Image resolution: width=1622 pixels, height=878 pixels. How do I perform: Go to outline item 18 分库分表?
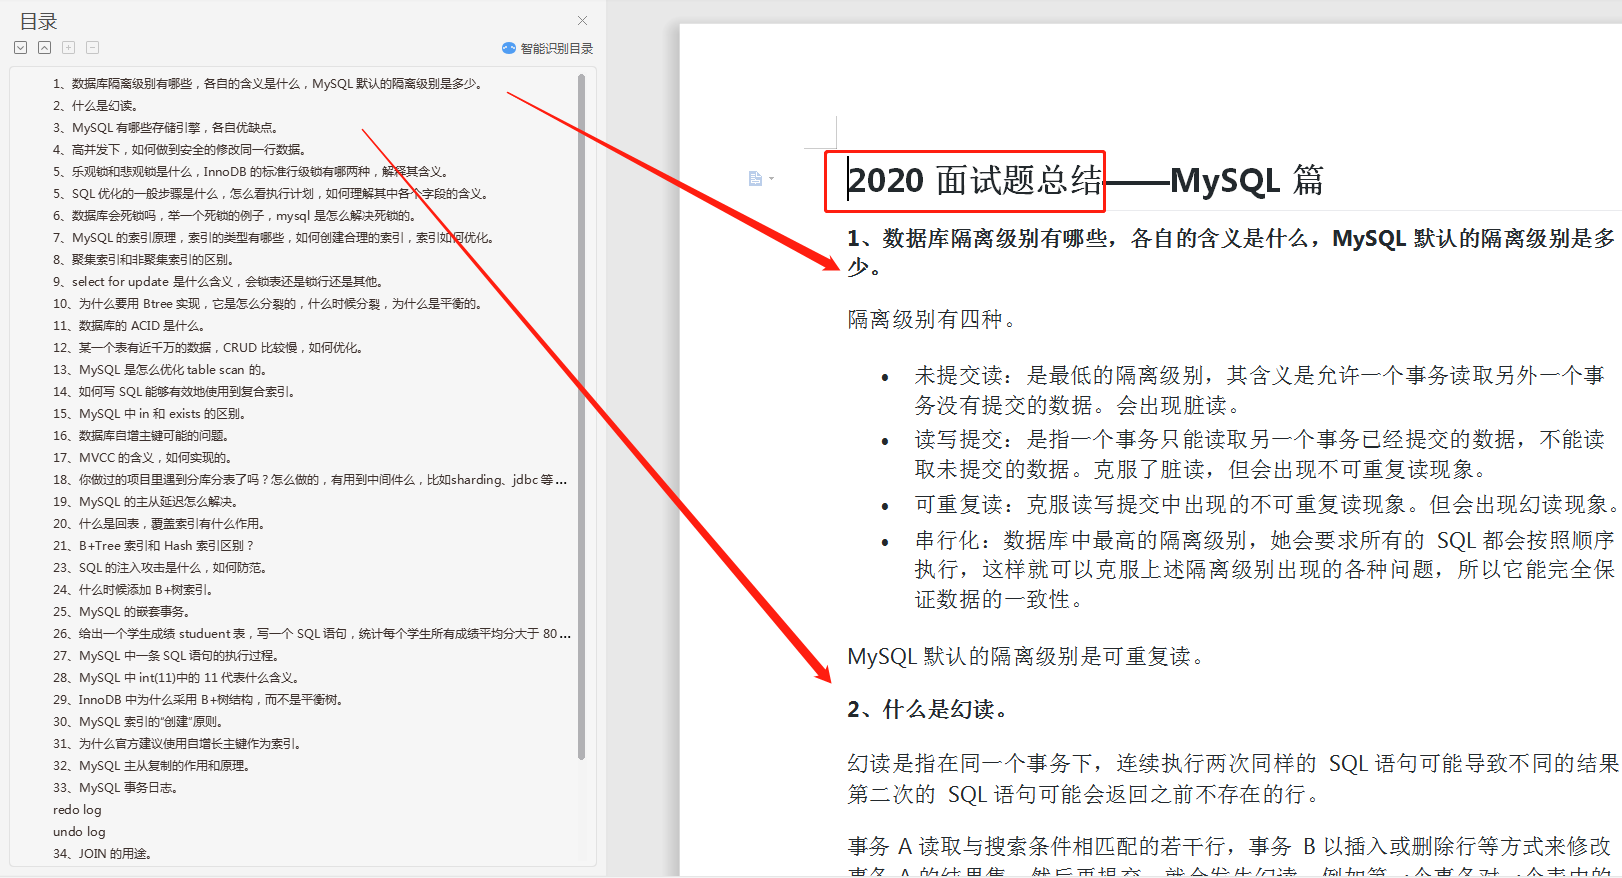pyautogui.click(x=311, y=480)
